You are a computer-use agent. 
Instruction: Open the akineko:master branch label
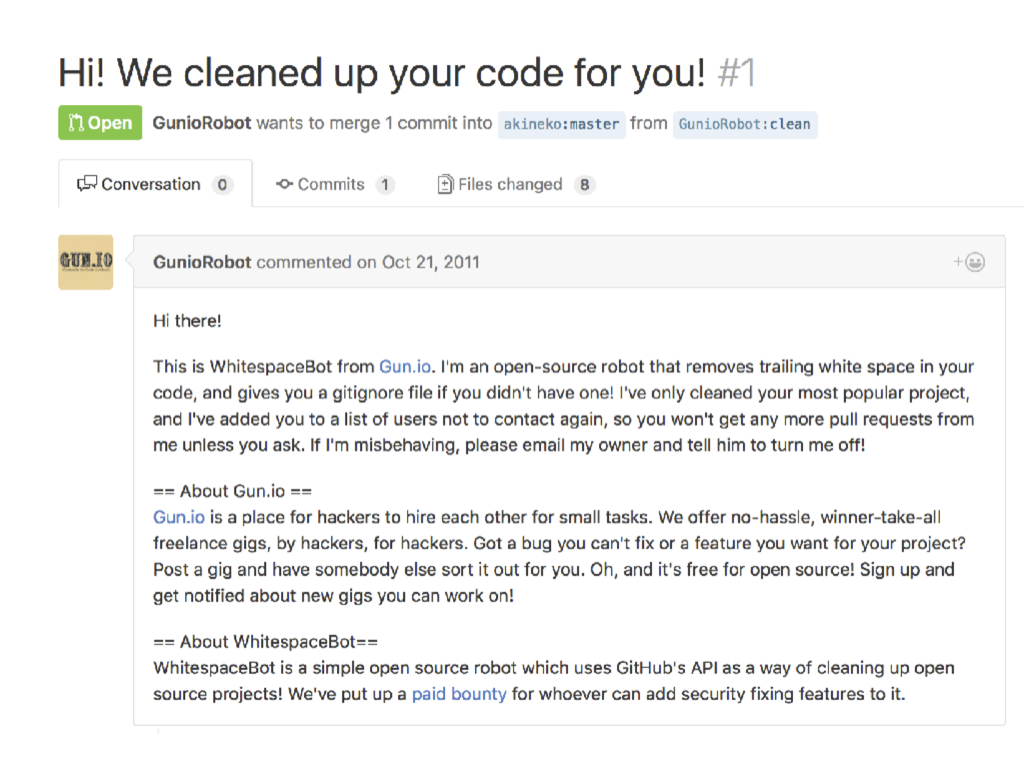click(x=562, y=124)
